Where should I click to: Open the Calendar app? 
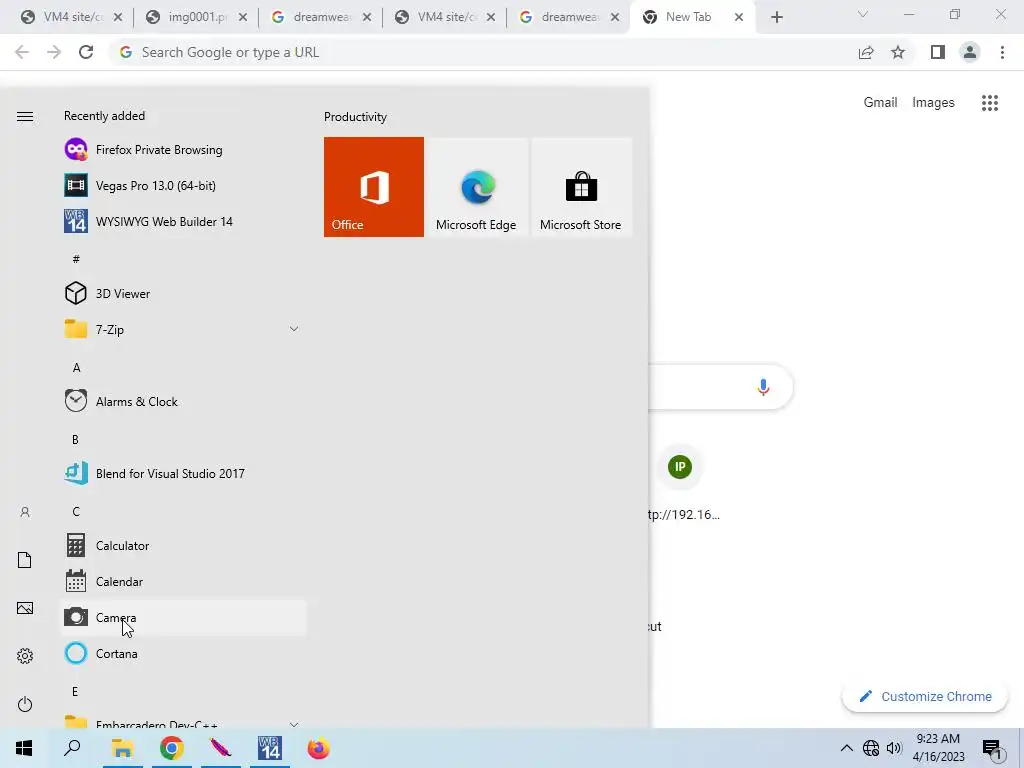click(183, 581)
